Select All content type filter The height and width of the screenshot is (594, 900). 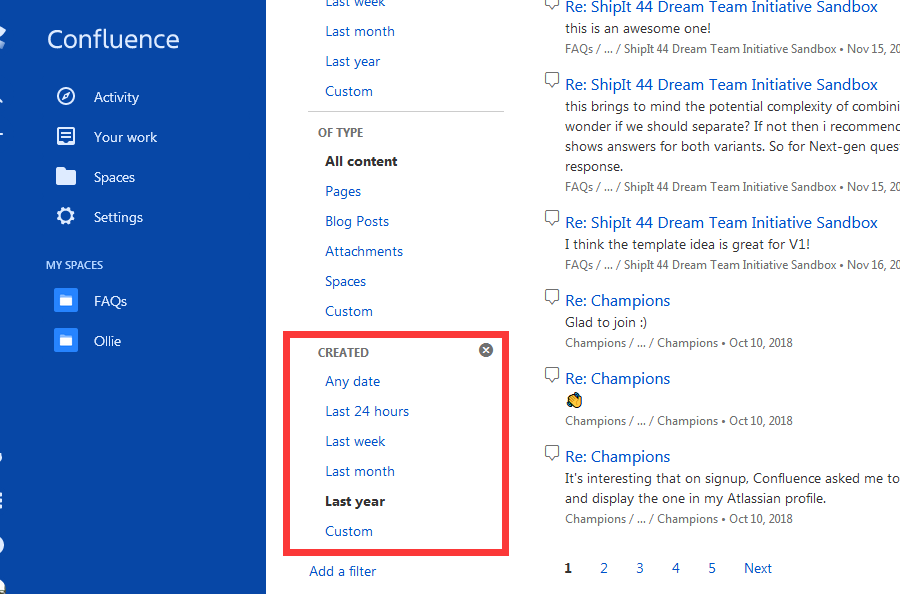click(x=361, y=161)
